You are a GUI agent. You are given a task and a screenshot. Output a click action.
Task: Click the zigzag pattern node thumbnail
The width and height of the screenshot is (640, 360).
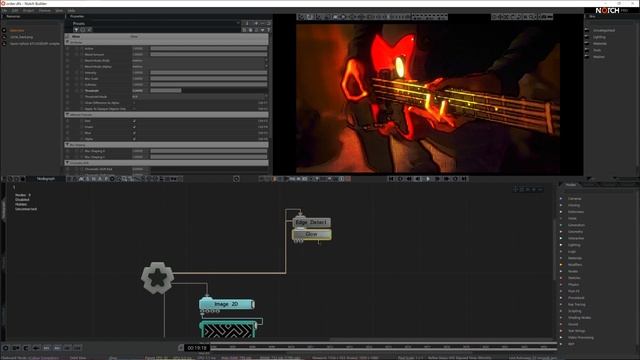229,330
